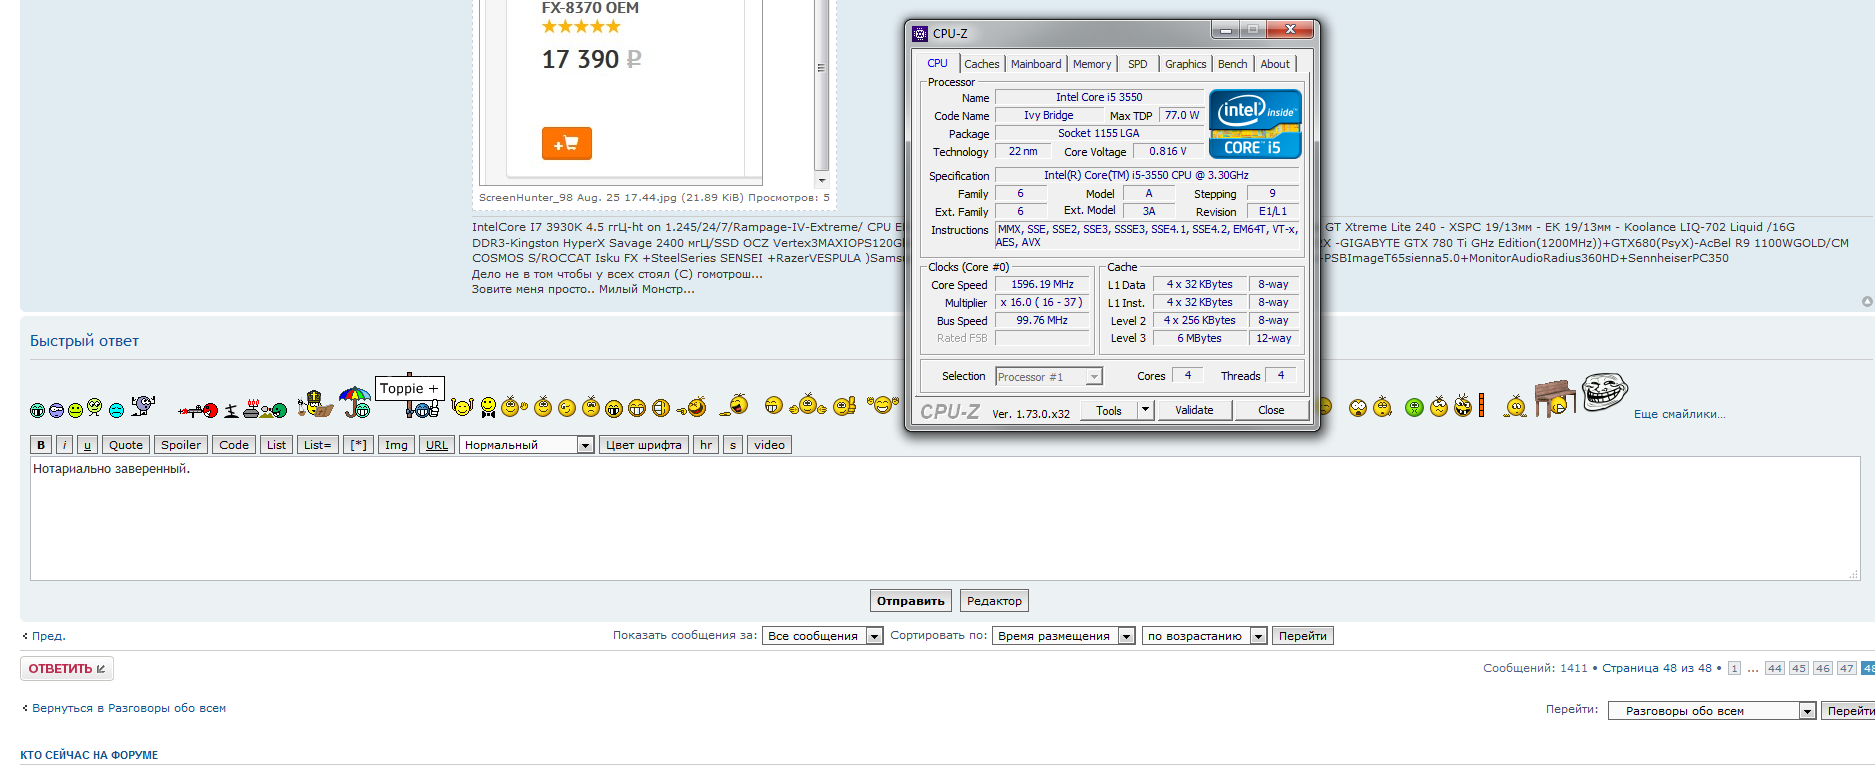This screenshot has width=1875, height=771.
Task: Open the Memory tab in CPU-Z
Action: 1091,64
